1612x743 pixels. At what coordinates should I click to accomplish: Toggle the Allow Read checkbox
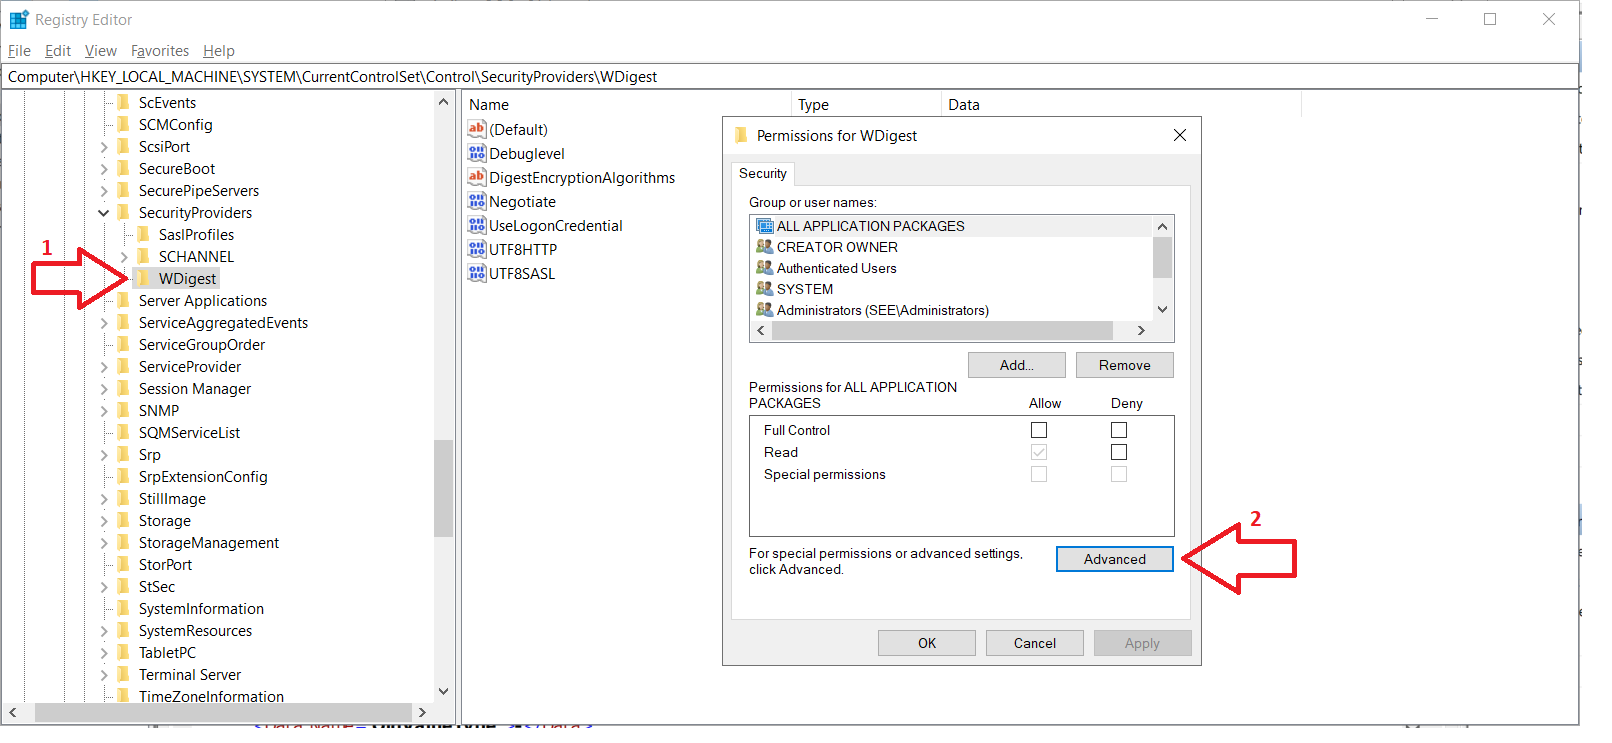(x=1039, y=452)
